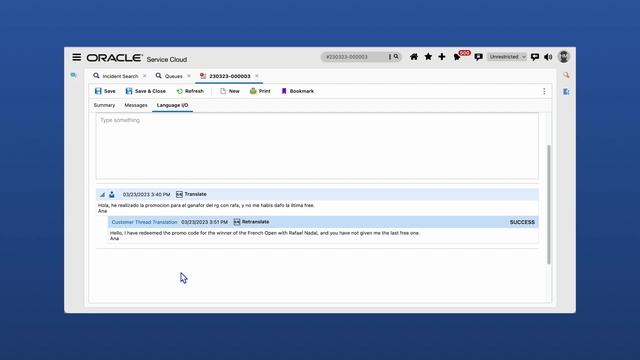Open the user avatar profile menu
Viewport: 640px width, 360px height.
click(564, 57)
